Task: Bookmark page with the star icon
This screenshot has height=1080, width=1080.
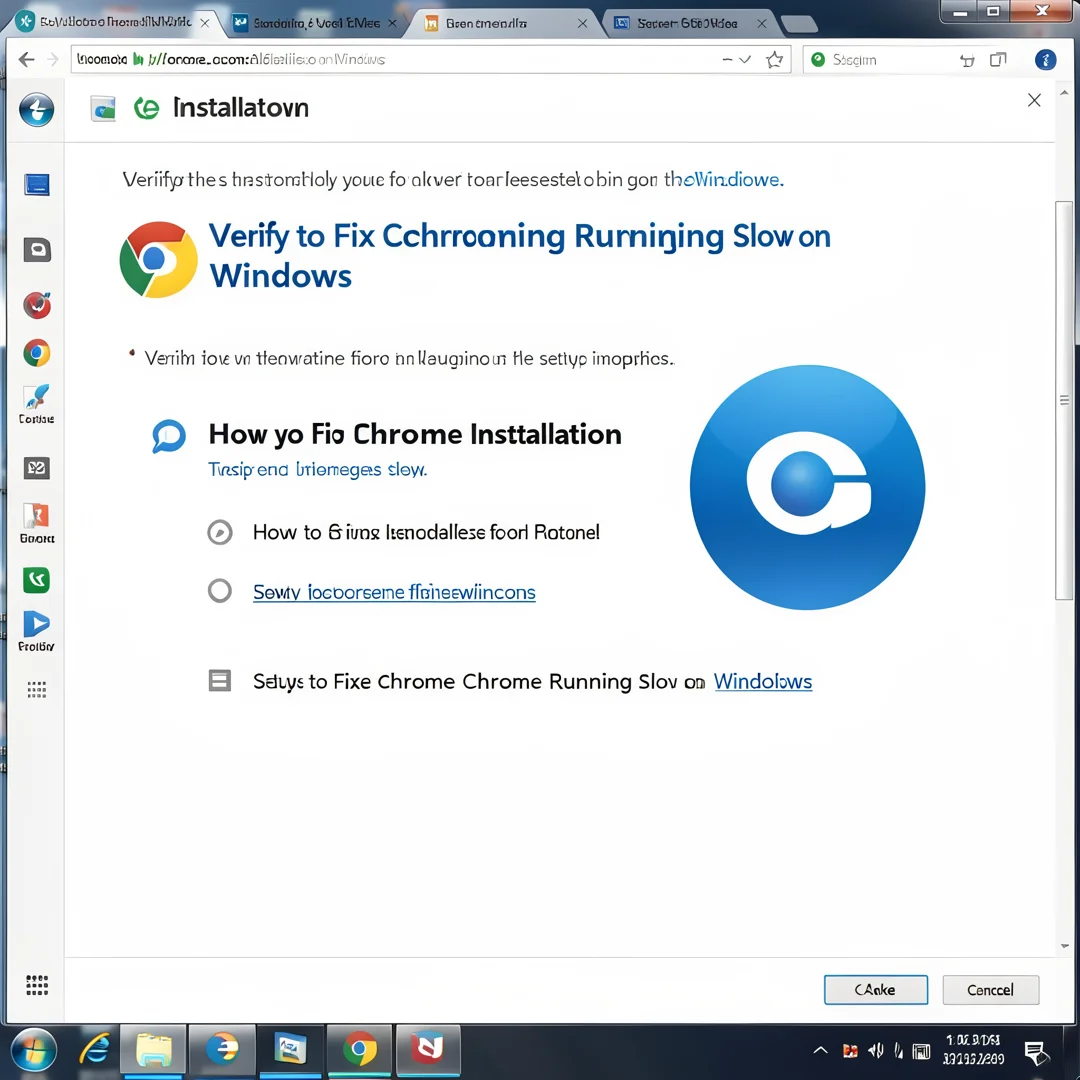Action: point(774,60)
